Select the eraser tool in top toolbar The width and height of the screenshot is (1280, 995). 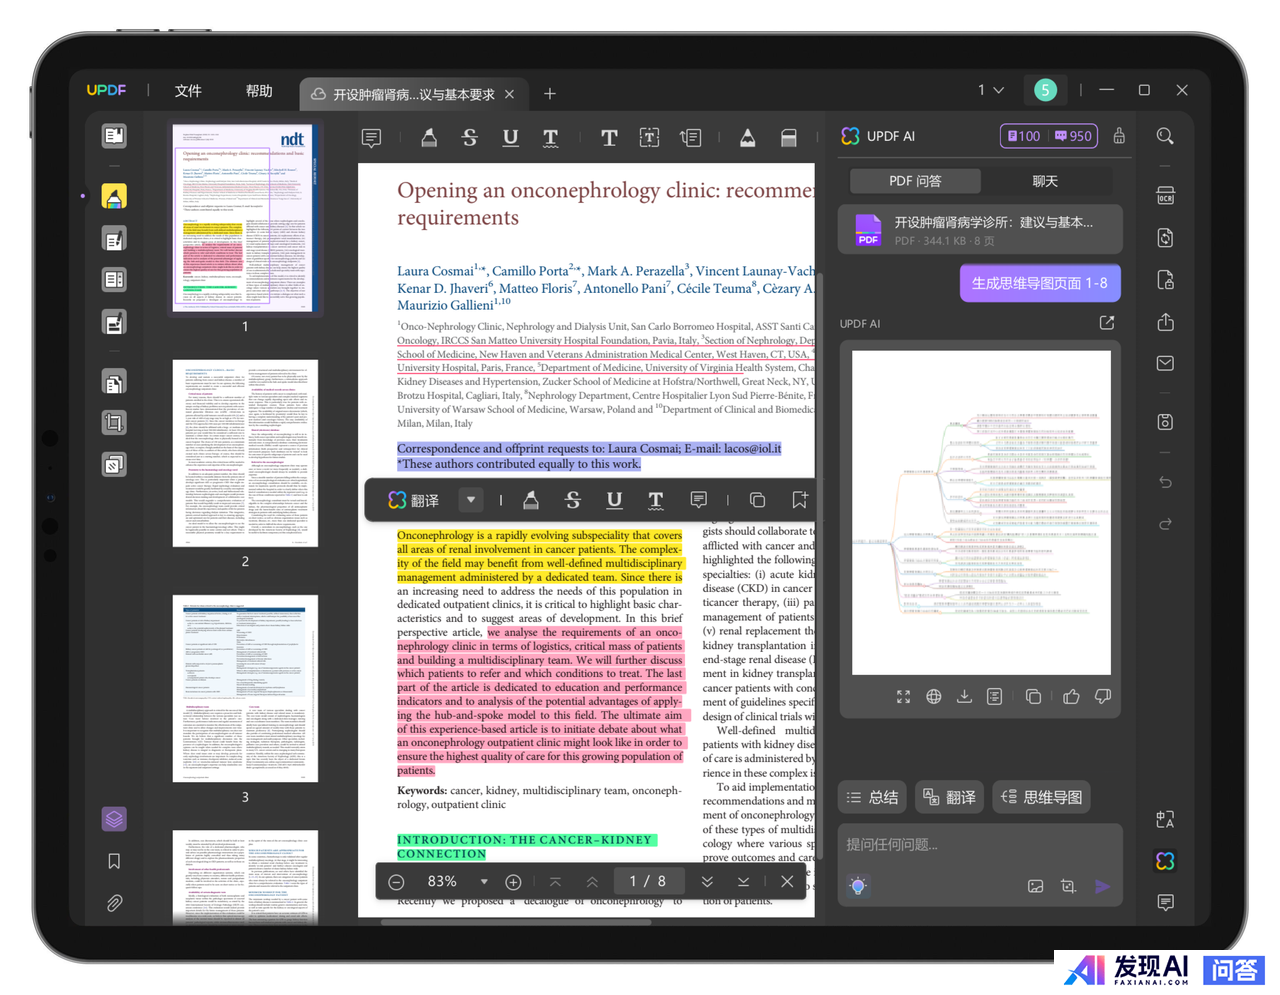(789, 138)
